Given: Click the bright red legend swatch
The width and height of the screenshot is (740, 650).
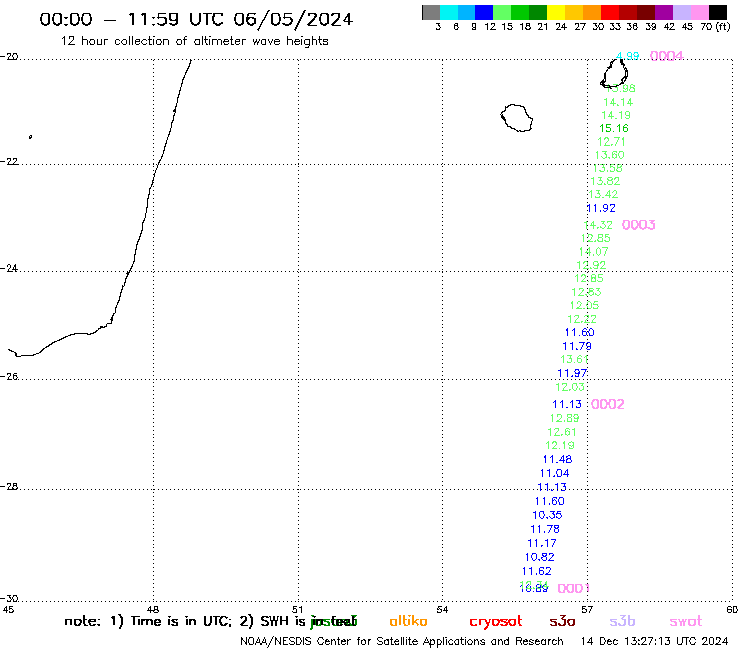Looking at the screenshot, I should pyautogui.click(x=610, y=12).
